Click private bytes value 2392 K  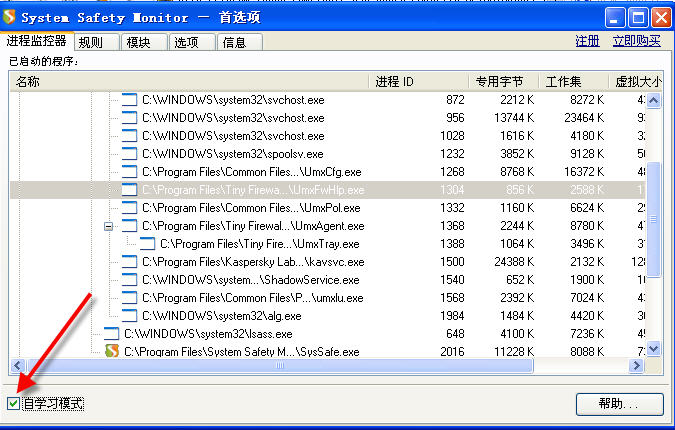(517, 298)
